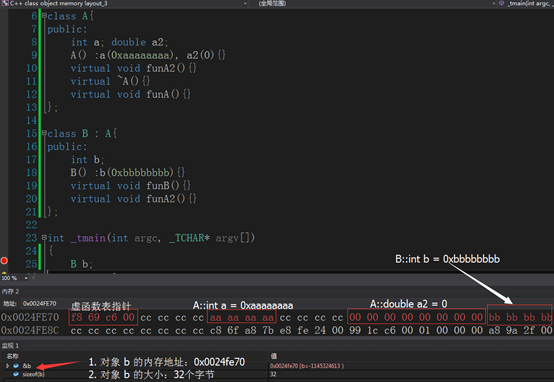Click the "B b;" statement on line 25
Image resolution: width=554 pixels, height=382 pixels.
pos(81,264)
